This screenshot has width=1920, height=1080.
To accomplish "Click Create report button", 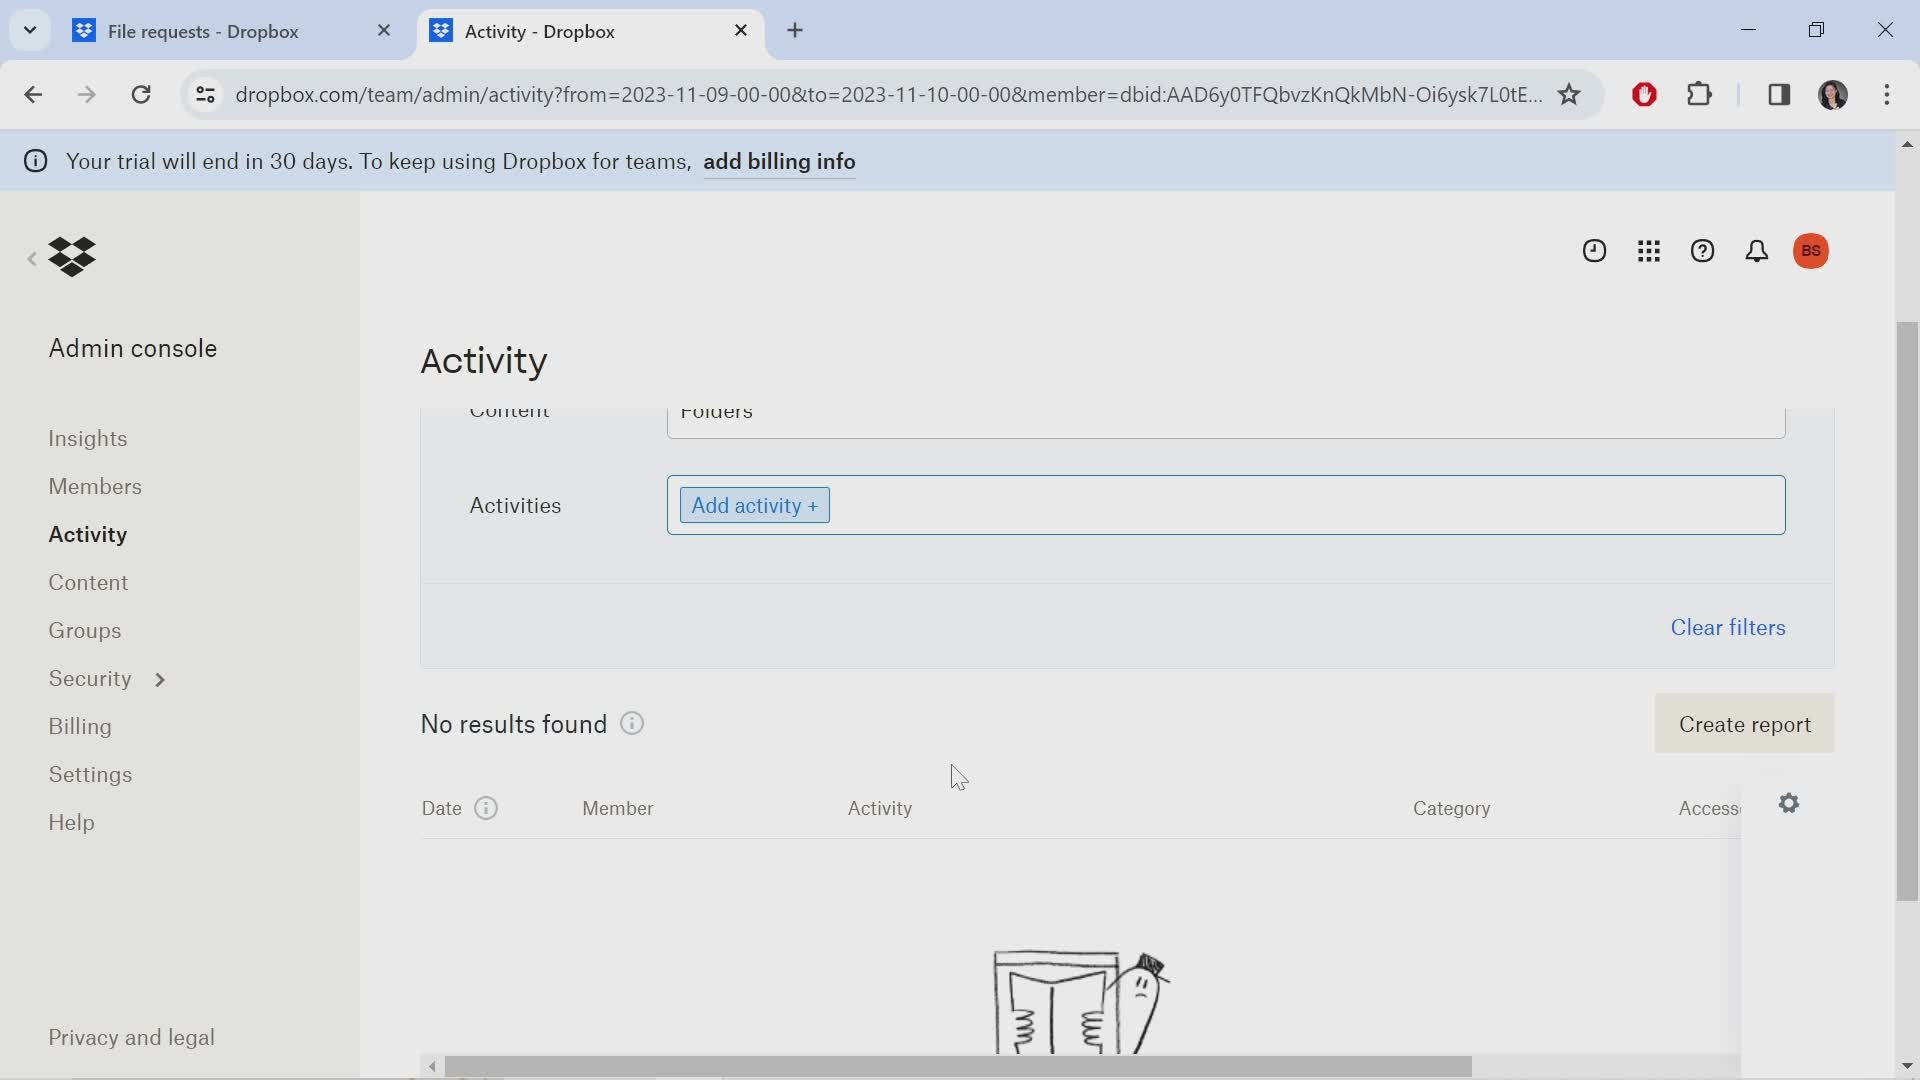I will (x=1745, y=724).
